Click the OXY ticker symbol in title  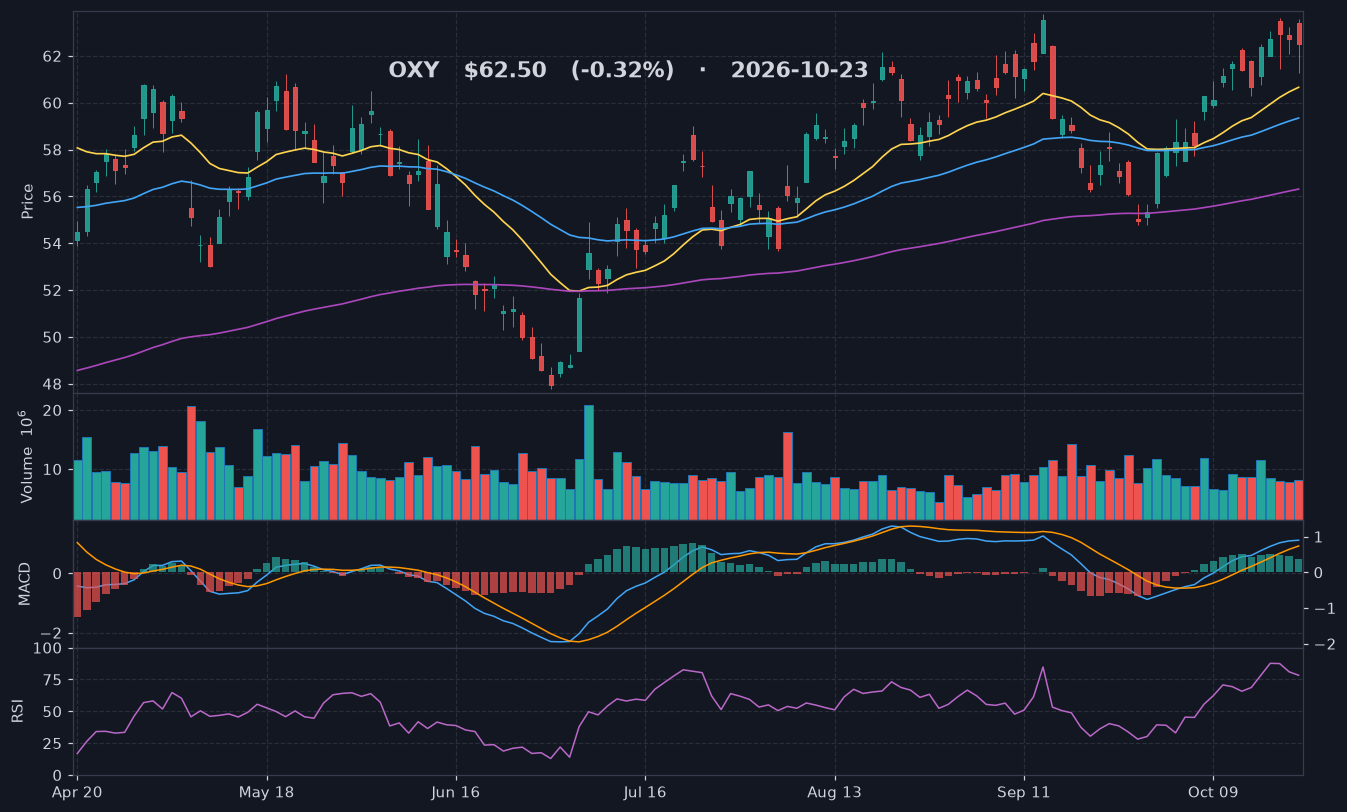pos(413,70)
